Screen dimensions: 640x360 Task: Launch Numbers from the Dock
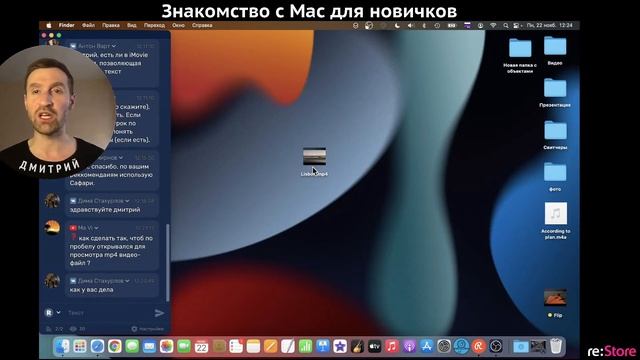305,347
